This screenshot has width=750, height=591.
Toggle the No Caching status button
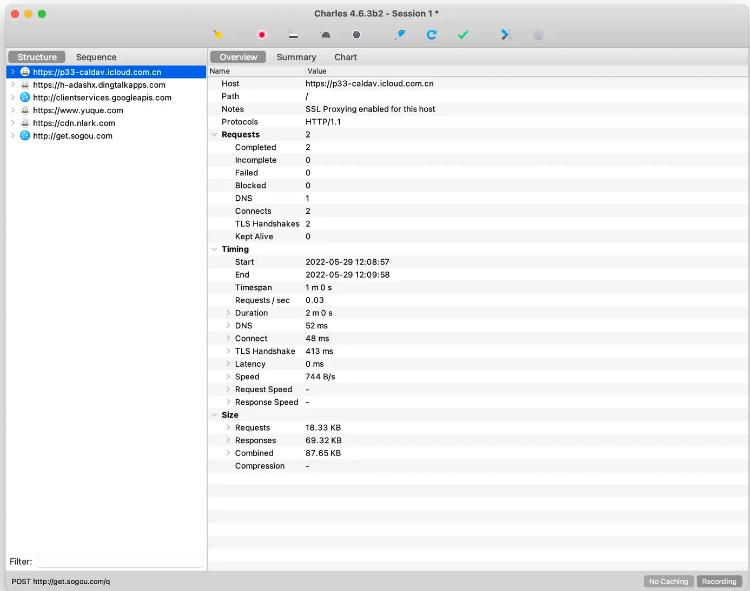(667, 581)
